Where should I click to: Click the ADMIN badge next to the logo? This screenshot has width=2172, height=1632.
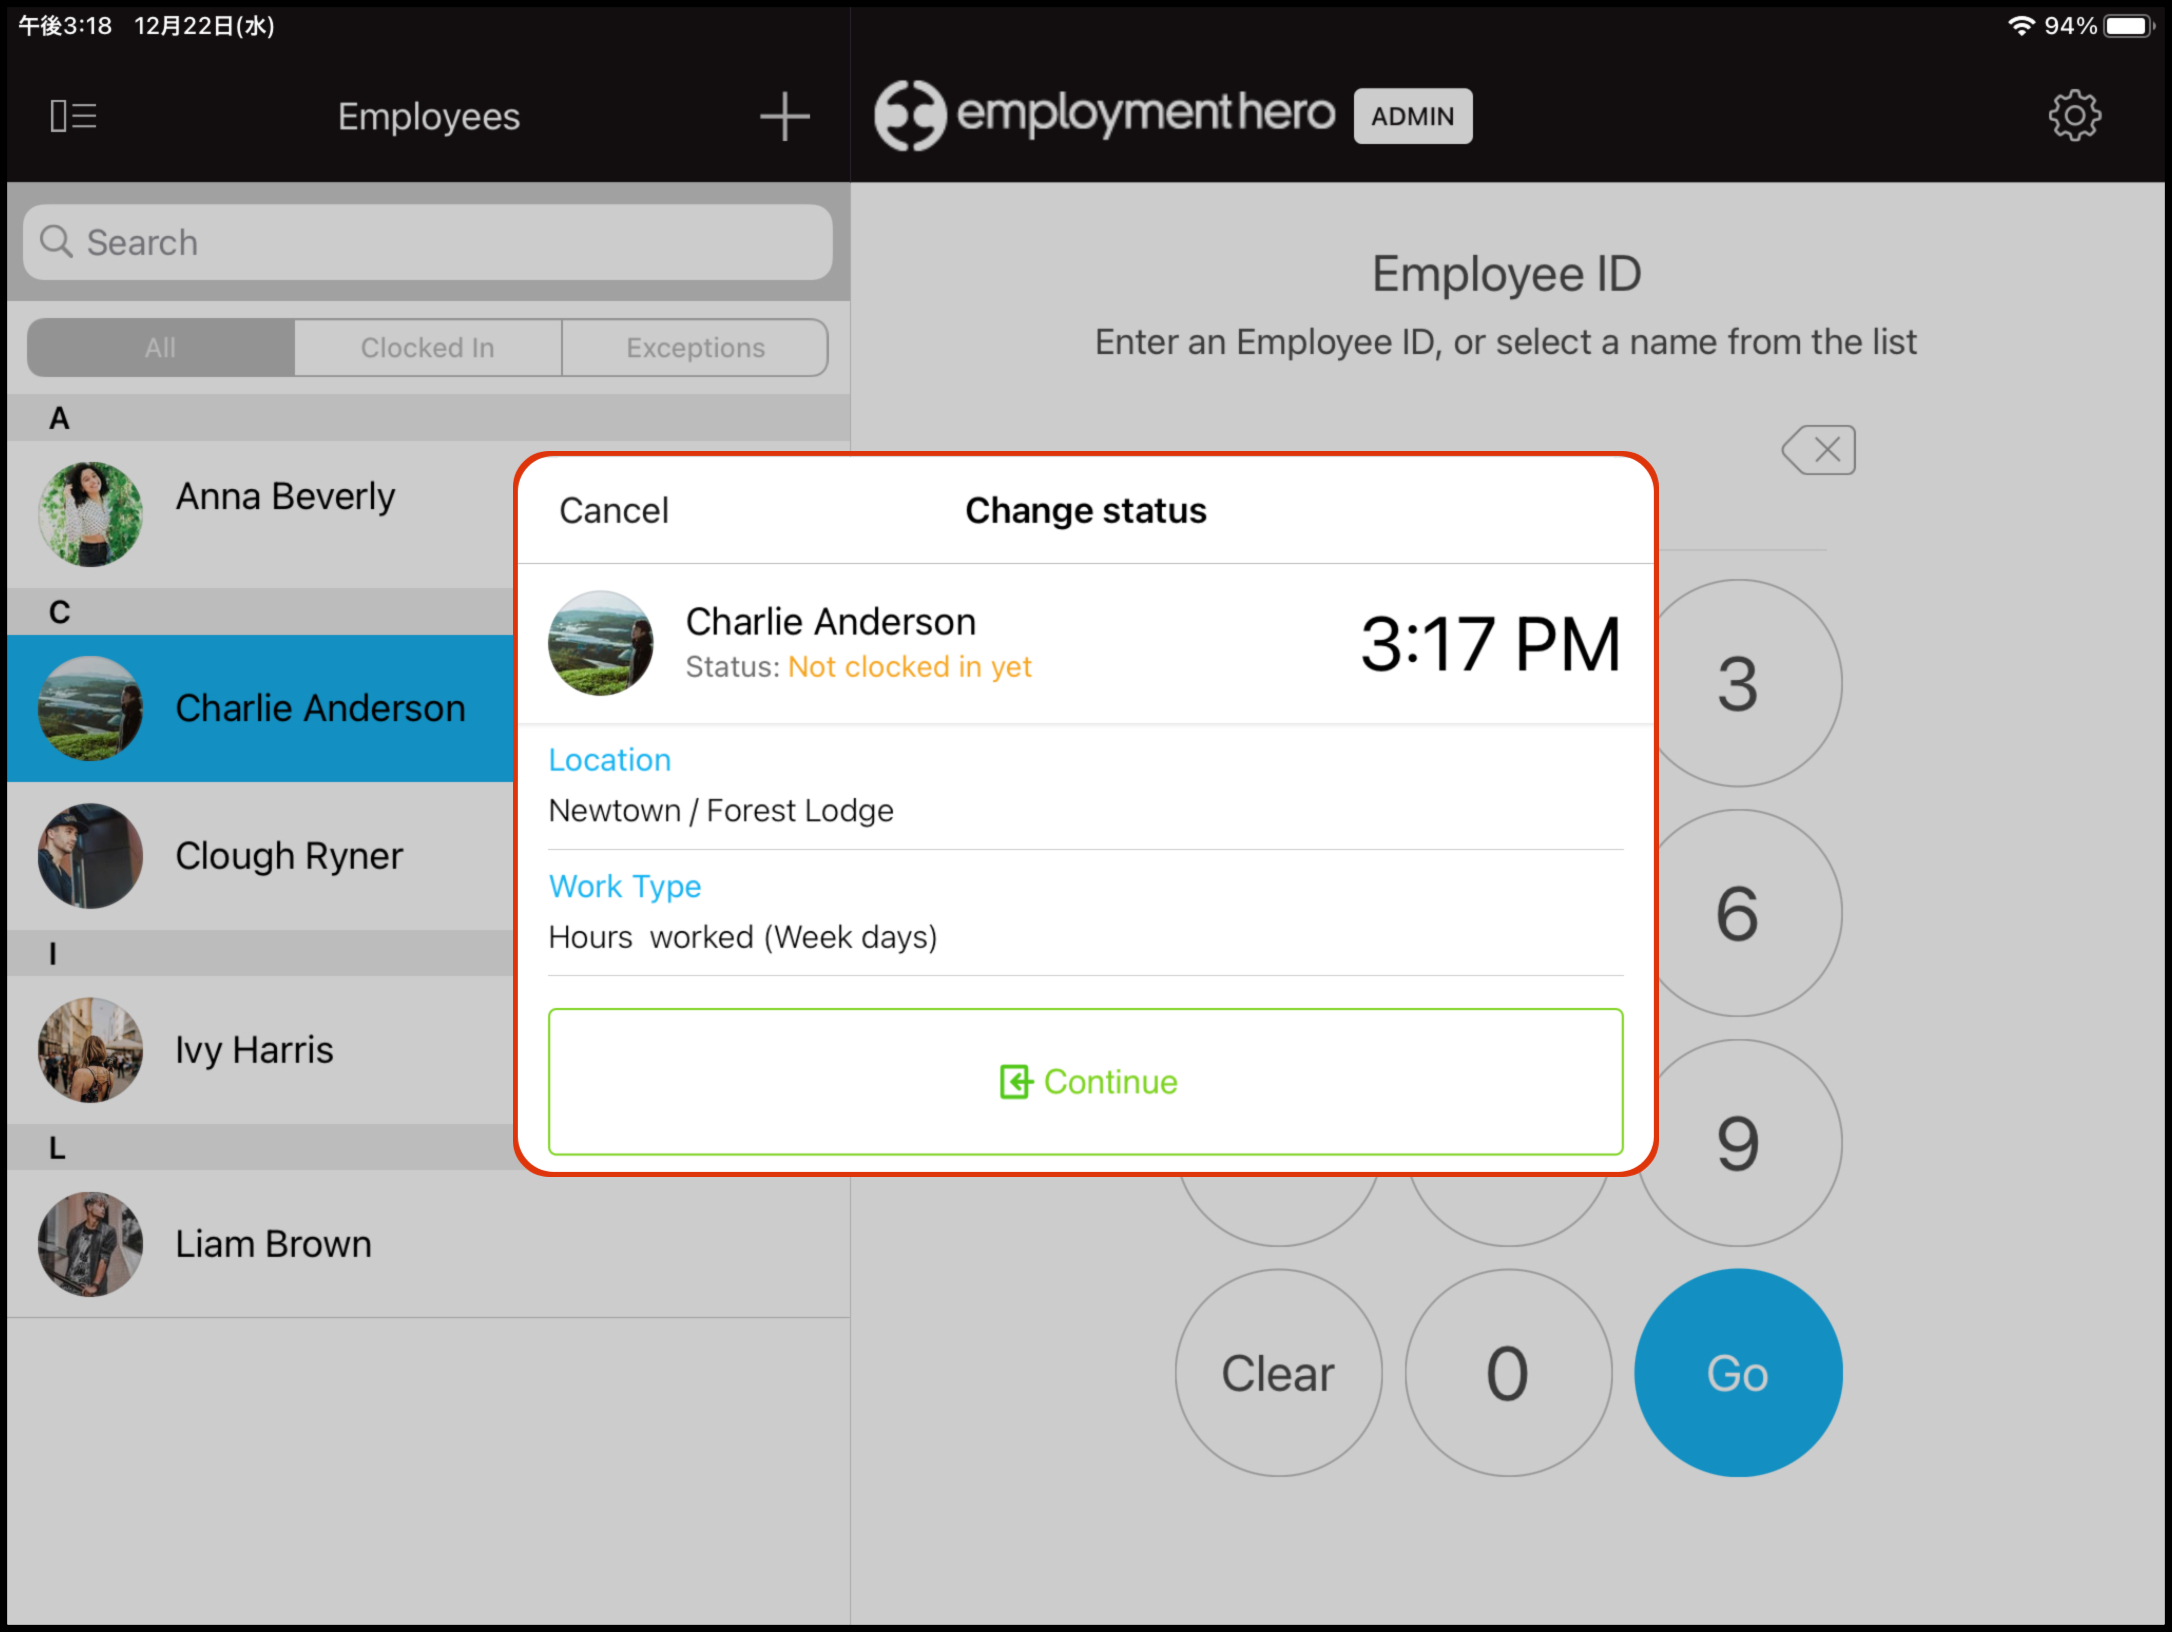[1412, 116]
